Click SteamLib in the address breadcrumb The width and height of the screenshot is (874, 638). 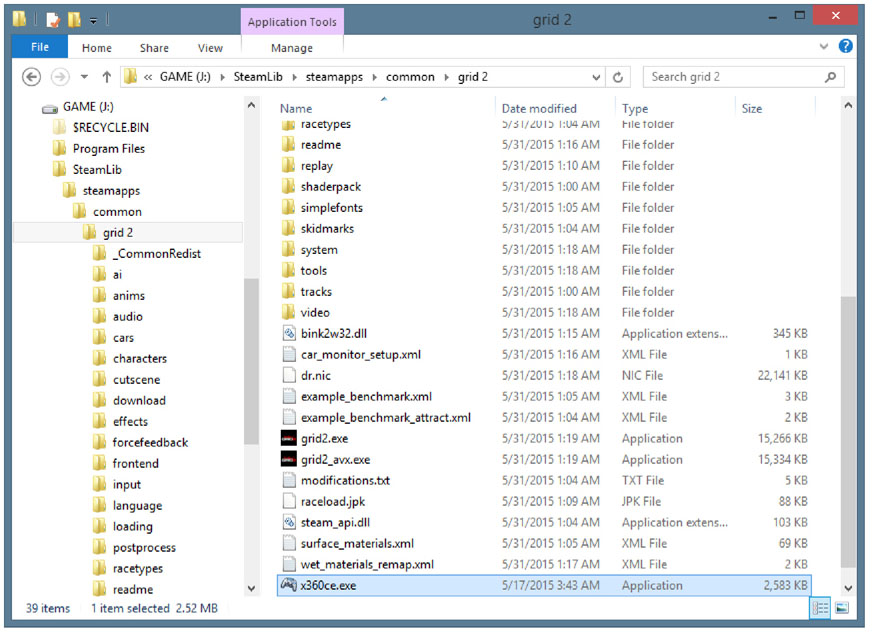[271, 77]
